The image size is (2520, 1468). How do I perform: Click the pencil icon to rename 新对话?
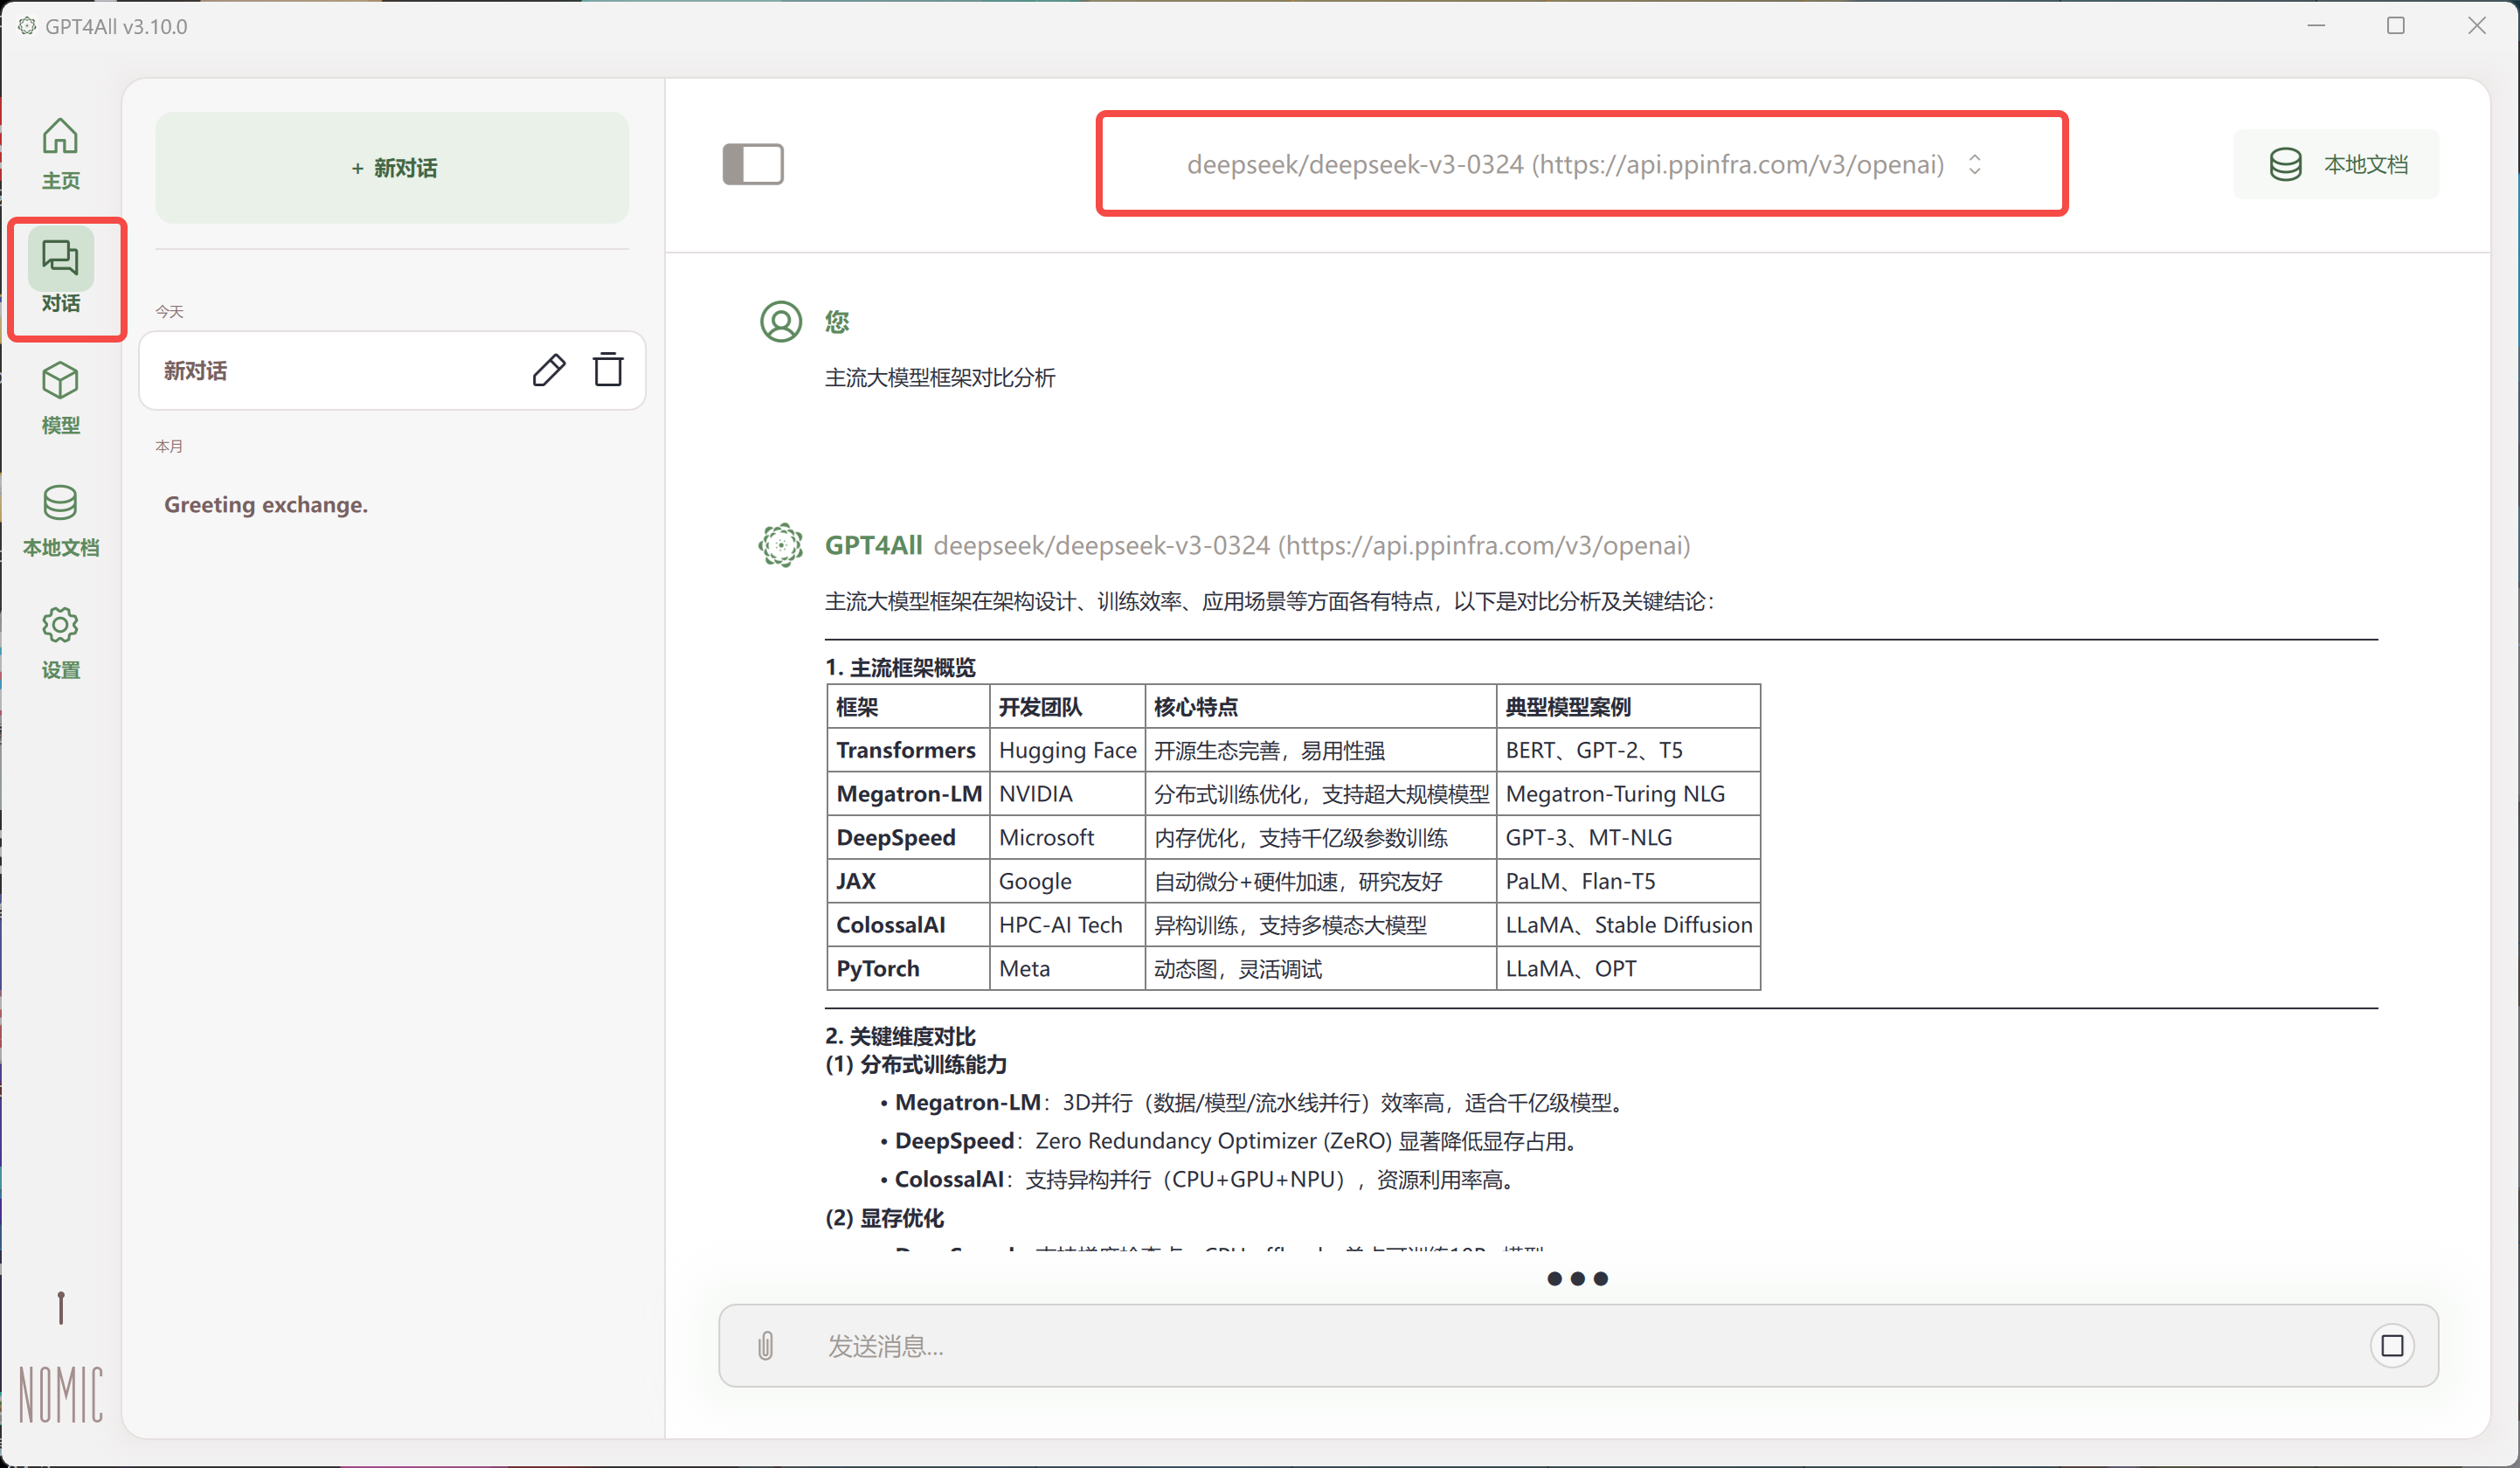coord(548,370)
